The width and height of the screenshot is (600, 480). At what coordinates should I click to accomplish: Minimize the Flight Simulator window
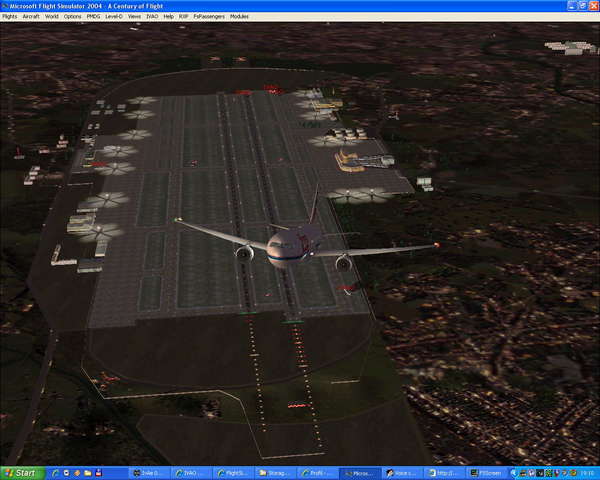pyautogui.click(x=572, y=5)
